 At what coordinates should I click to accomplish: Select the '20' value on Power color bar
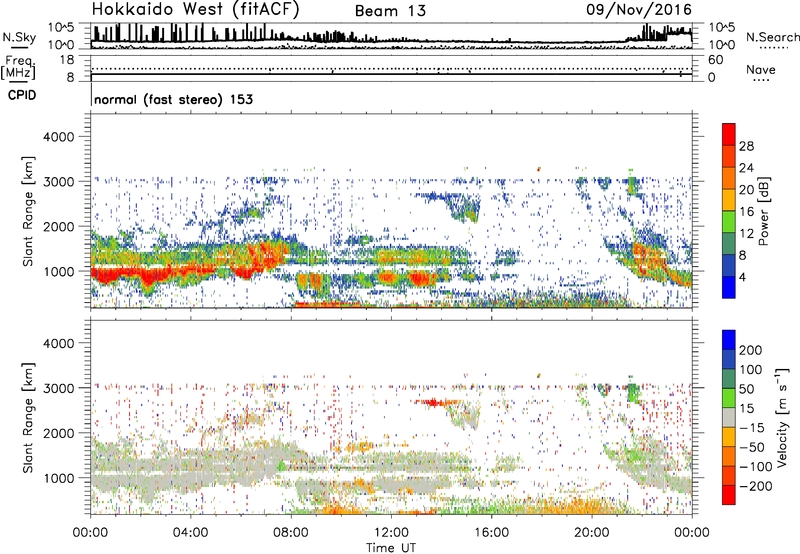point(746,190)
